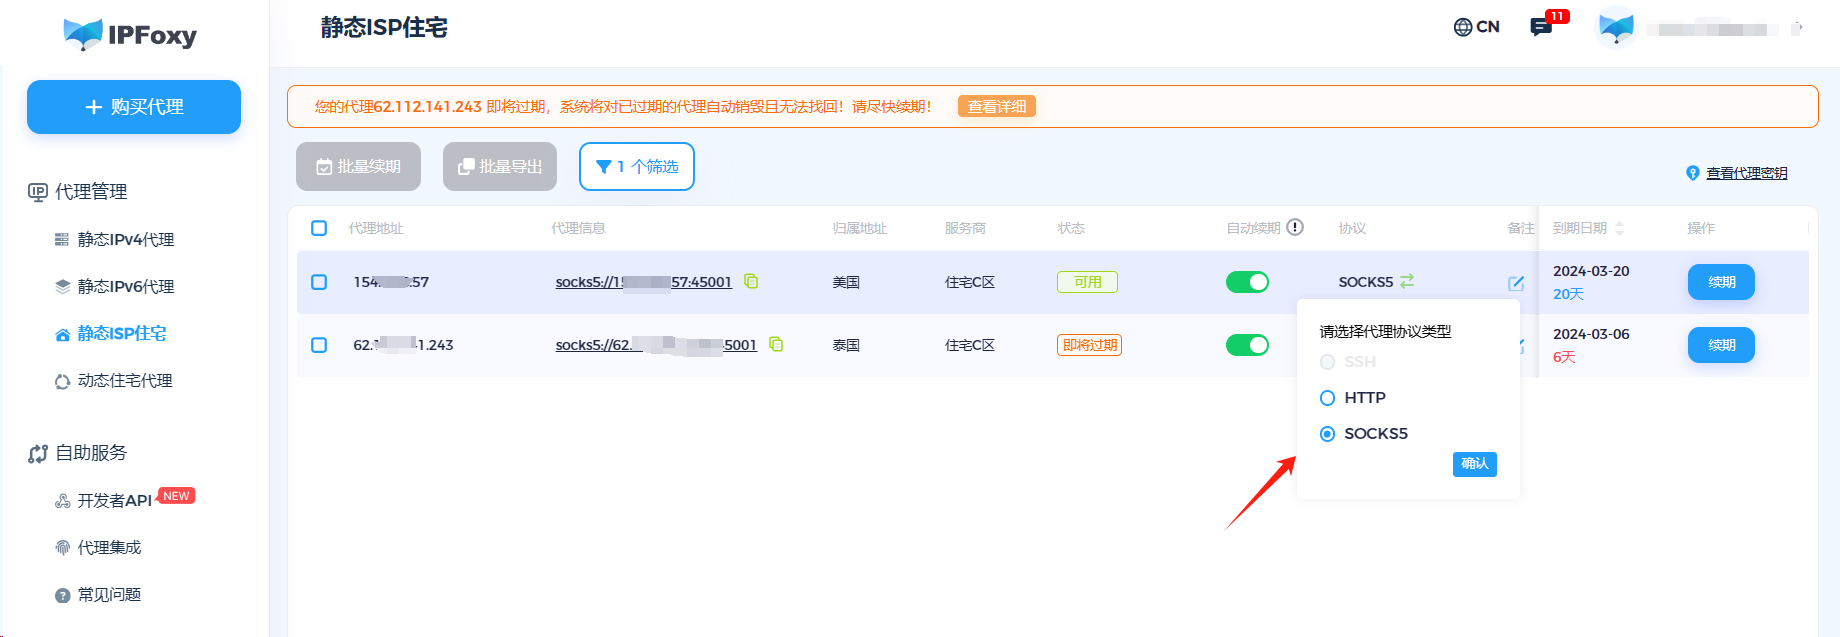Screen dimensions: 1840x637
Task: Click 续期 for the 2024-03-06 row
Action: click(1721, 345)
